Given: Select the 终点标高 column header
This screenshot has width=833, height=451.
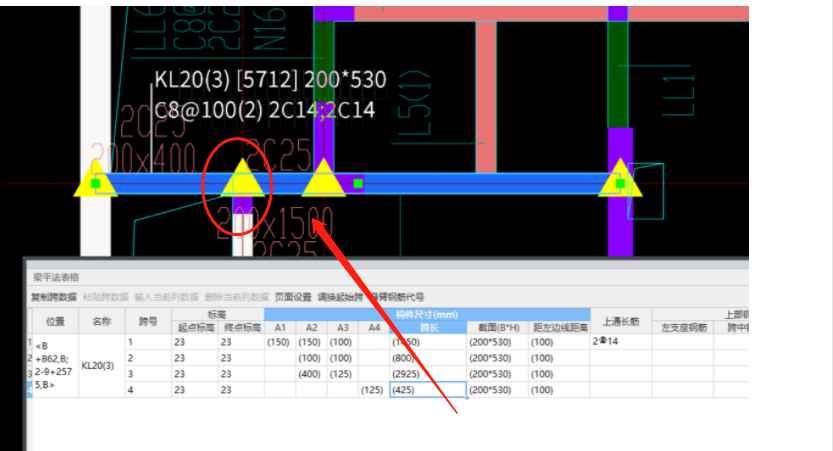Looking at the screenshot, I should (x=242, y=328).
